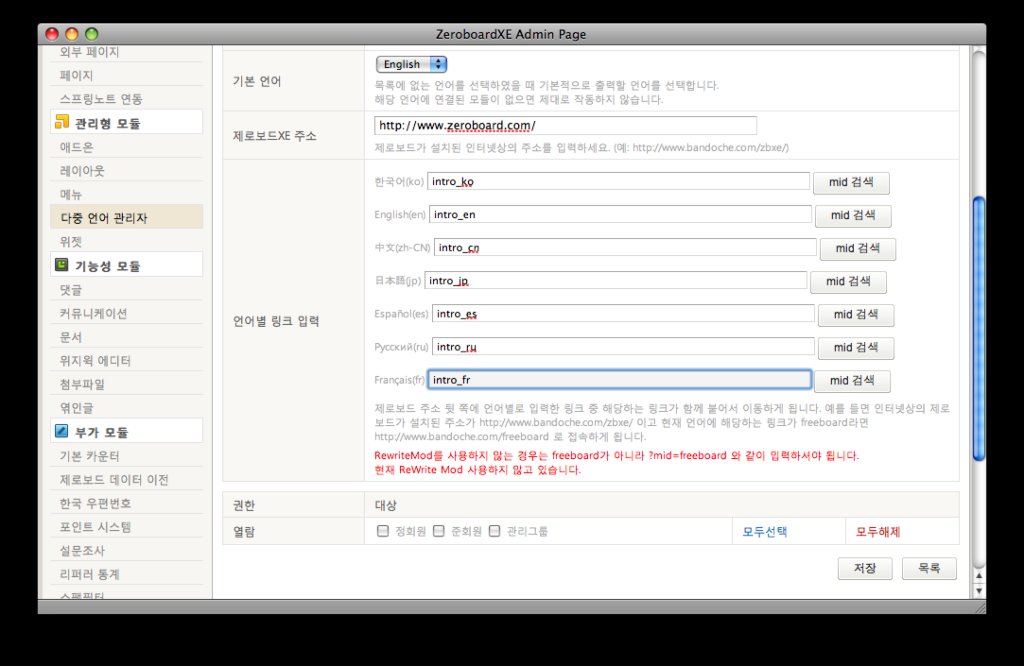Click the intro_jp input field
The height and width of the screenshot is (666, 1024).
click(616, 281)
